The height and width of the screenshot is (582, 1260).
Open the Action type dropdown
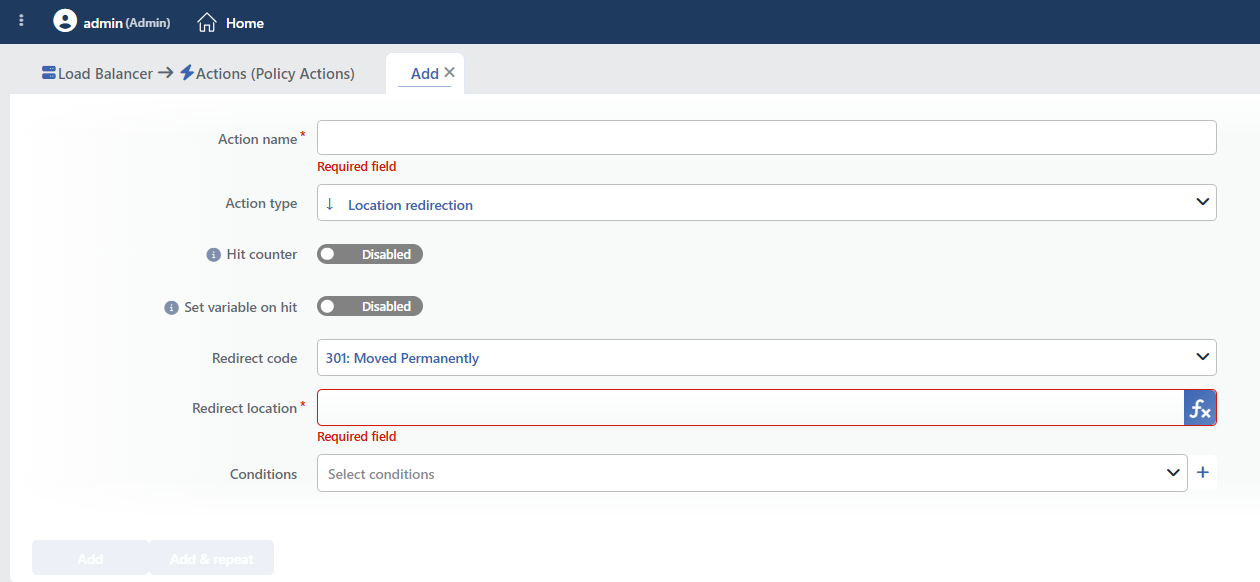pyautogui.click(x=767, y=202)
